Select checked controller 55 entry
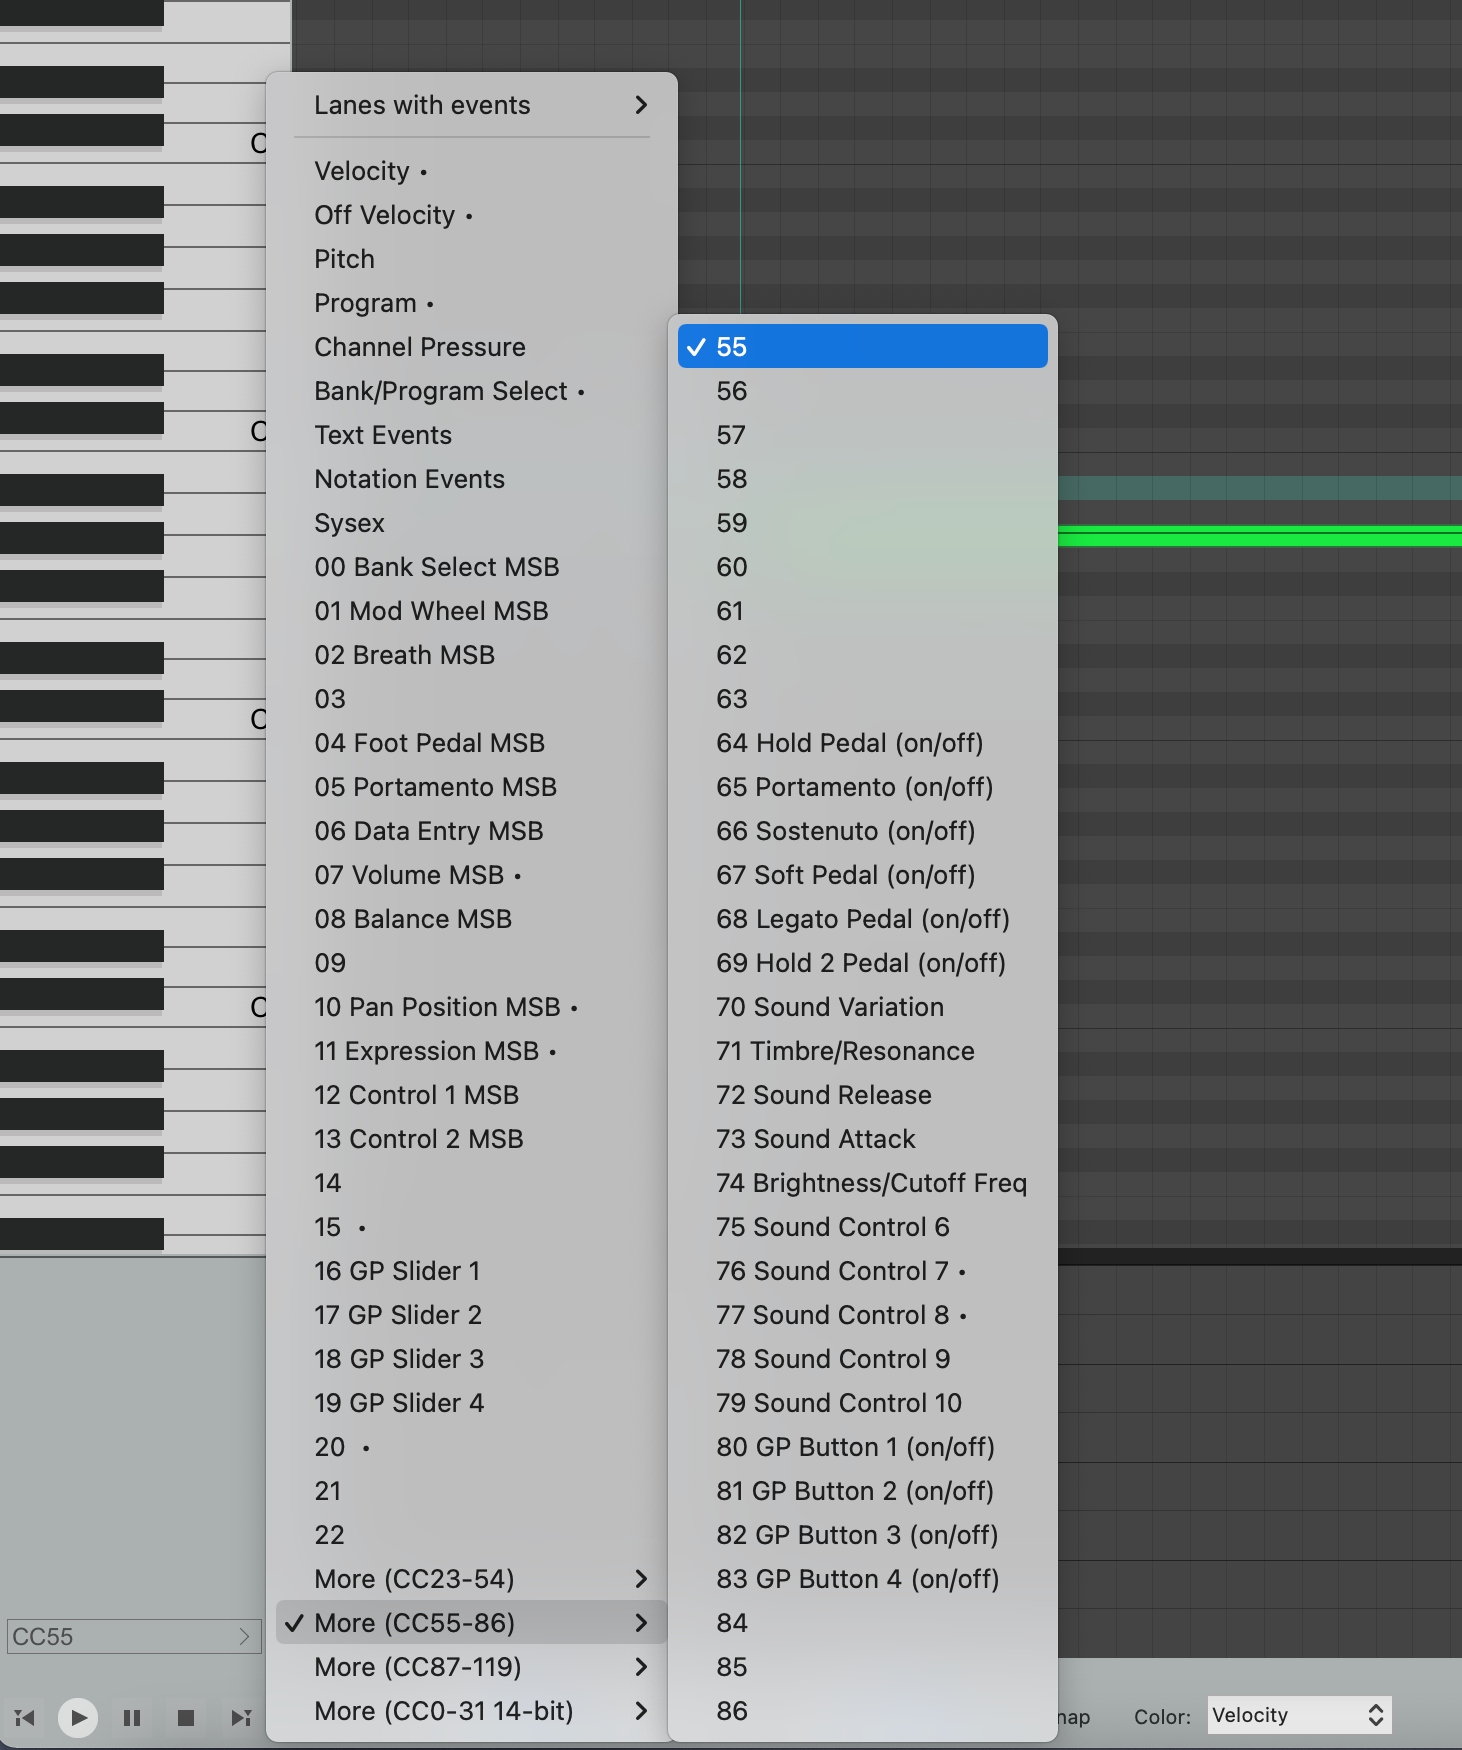 coord(862,347)
